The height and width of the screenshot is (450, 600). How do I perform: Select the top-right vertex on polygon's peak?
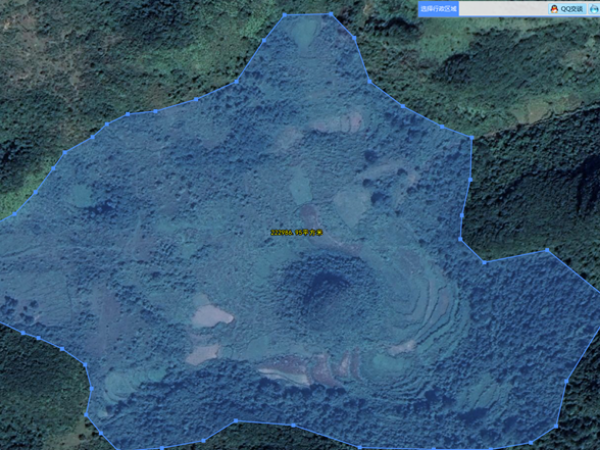coord(331,15)
